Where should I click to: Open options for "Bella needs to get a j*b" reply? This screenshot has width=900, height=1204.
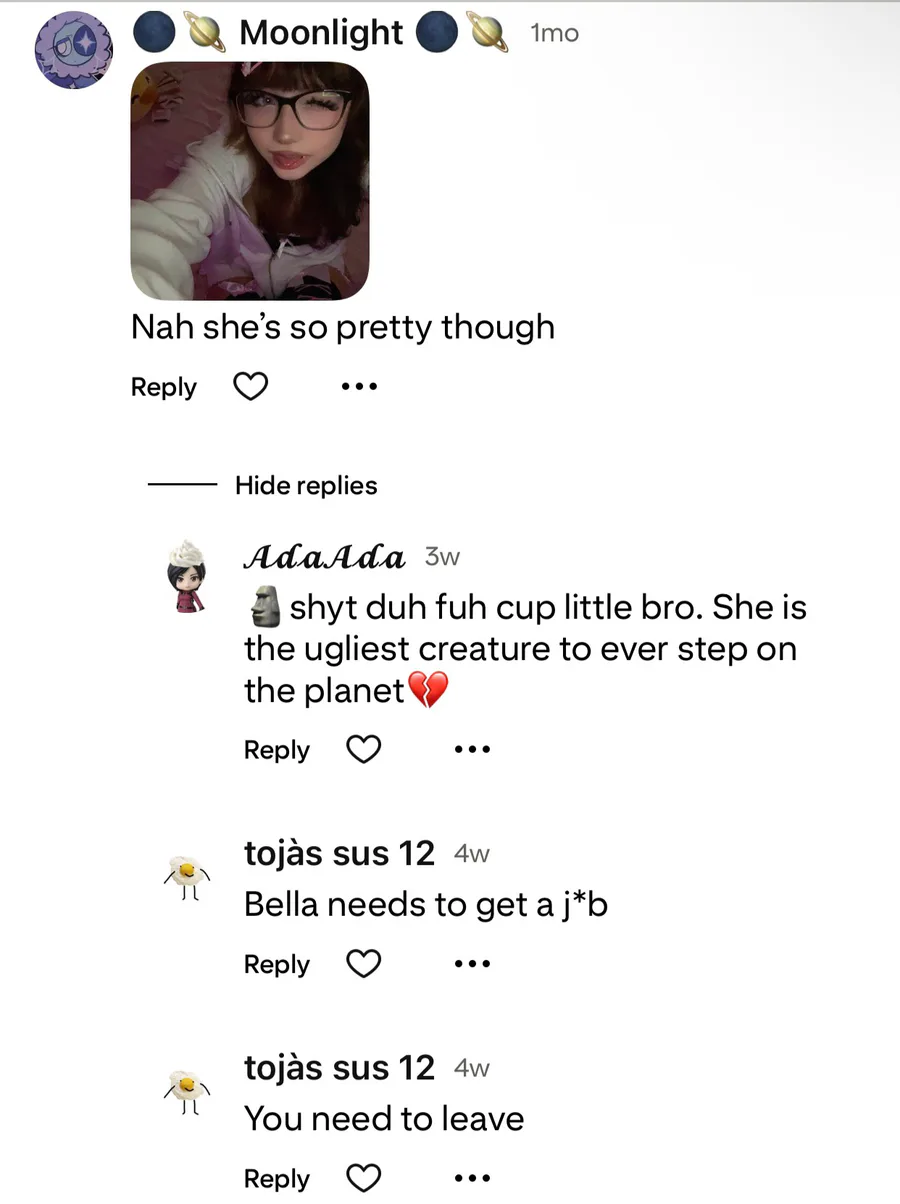[x=472, y=964]
